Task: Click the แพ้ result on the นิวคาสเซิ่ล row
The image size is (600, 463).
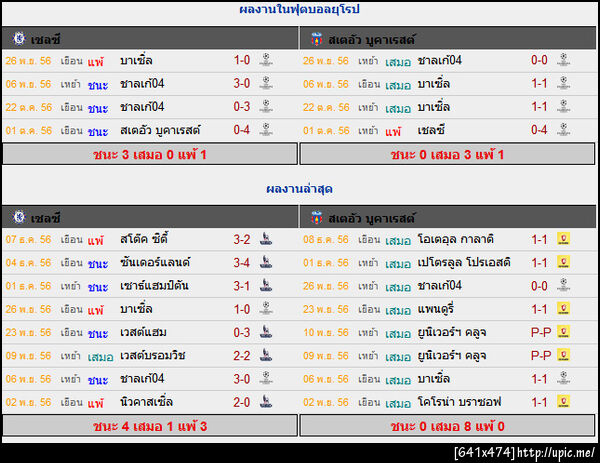Action: (95, 403)
